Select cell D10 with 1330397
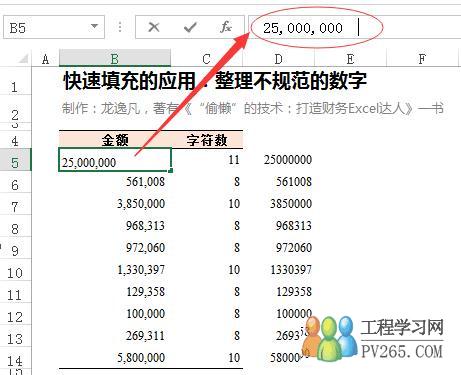Screen dimensions: 461x375 point(278,269)
